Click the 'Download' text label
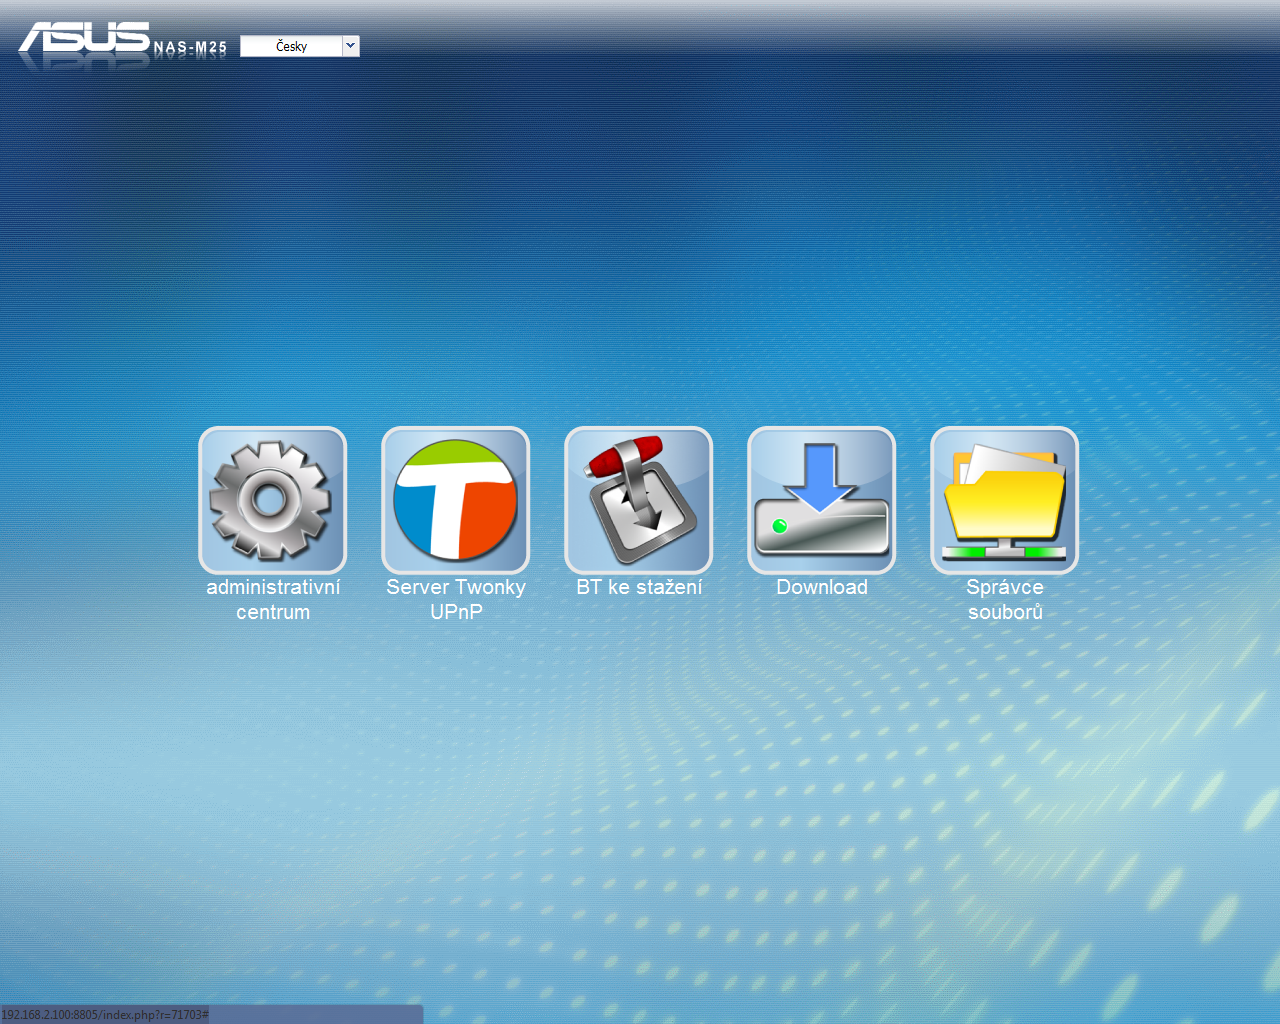Viewport: 1280px width, 1024px height. pos(822,587)
